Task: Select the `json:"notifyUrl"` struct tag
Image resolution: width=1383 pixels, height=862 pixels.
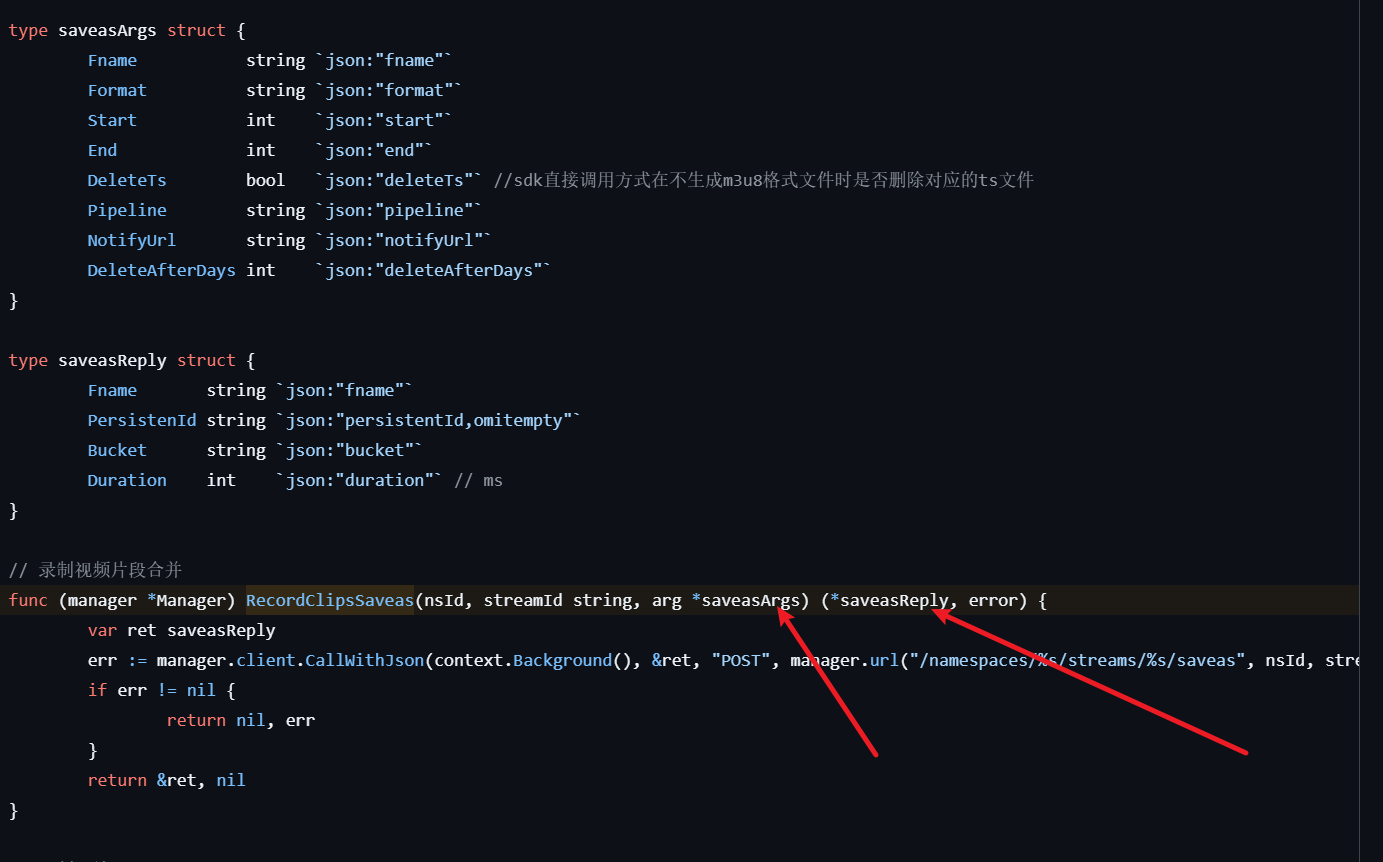Action: [x=404, y=240]
